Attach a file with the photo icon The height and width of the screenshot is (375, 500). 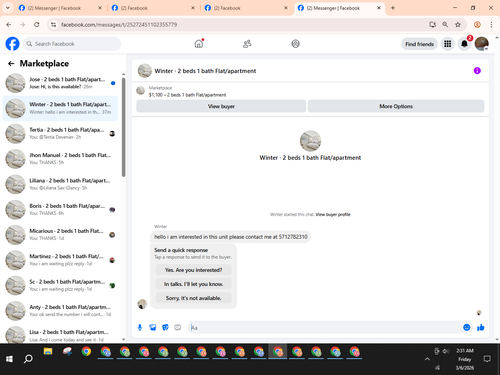153,327
